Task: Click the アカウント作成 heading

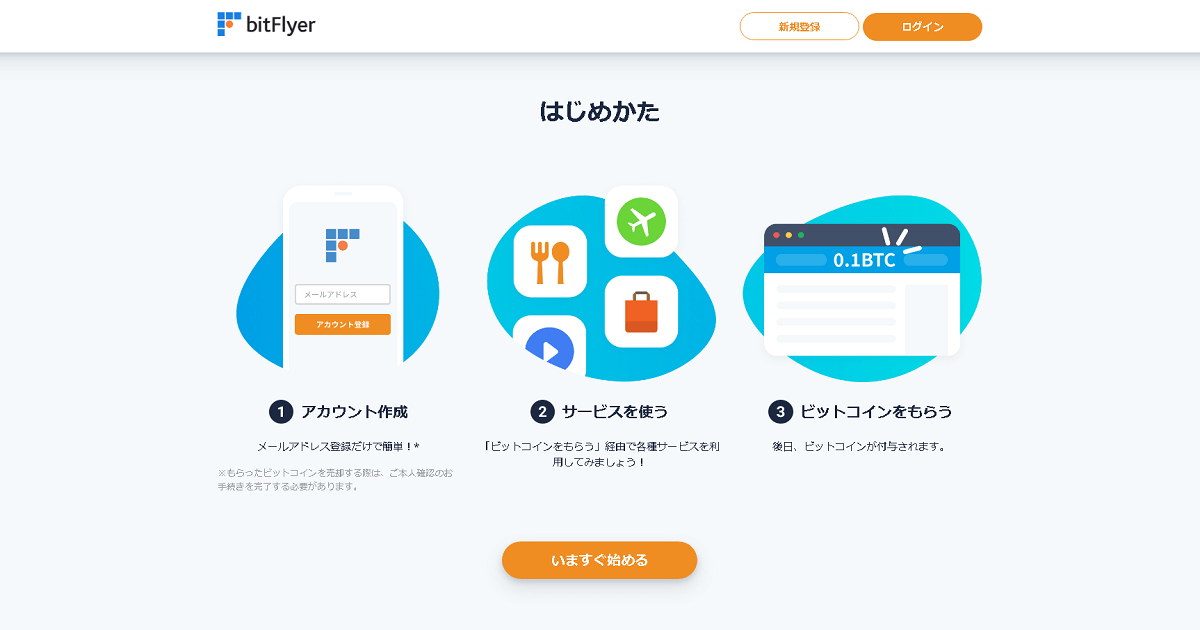Action: point(354,412)
